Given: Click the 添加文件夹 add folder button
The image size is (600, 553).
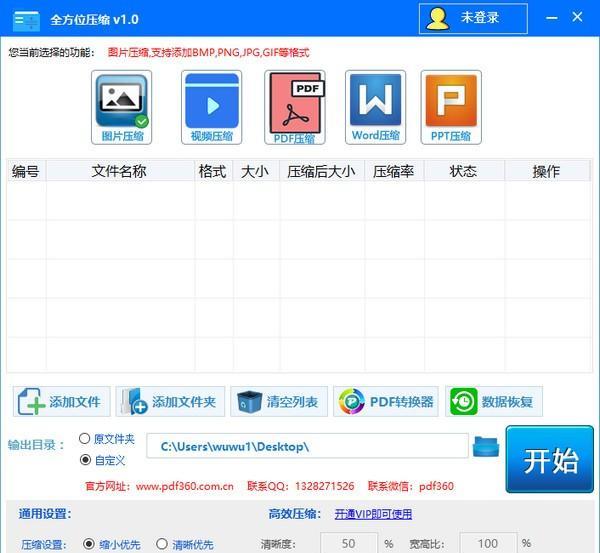Looking at the screenshot, I should coord(170,401).
